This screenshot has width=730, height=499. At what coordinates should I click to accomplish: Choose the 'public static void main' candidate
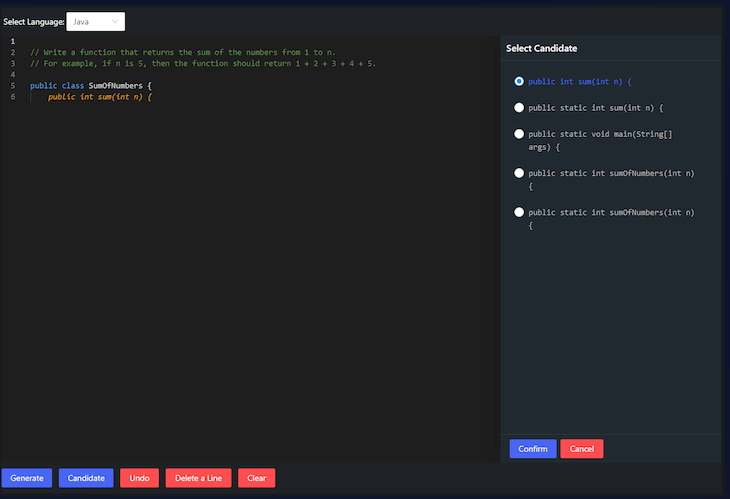tap(519, 134)
